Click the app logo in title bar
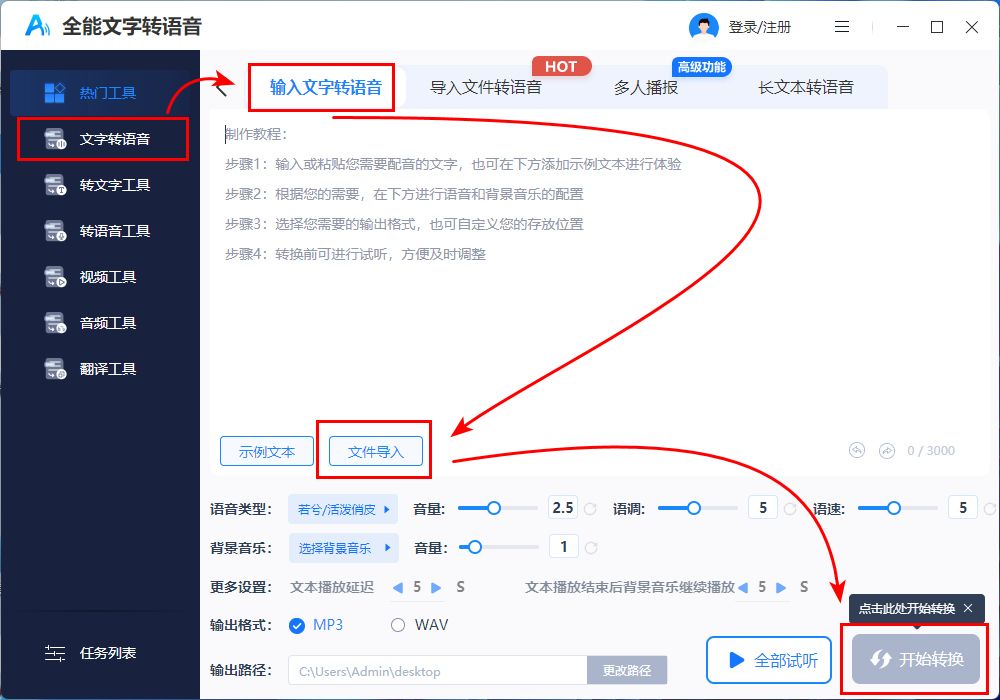Viewport: 1000px width, 700px height. (37, 26)
